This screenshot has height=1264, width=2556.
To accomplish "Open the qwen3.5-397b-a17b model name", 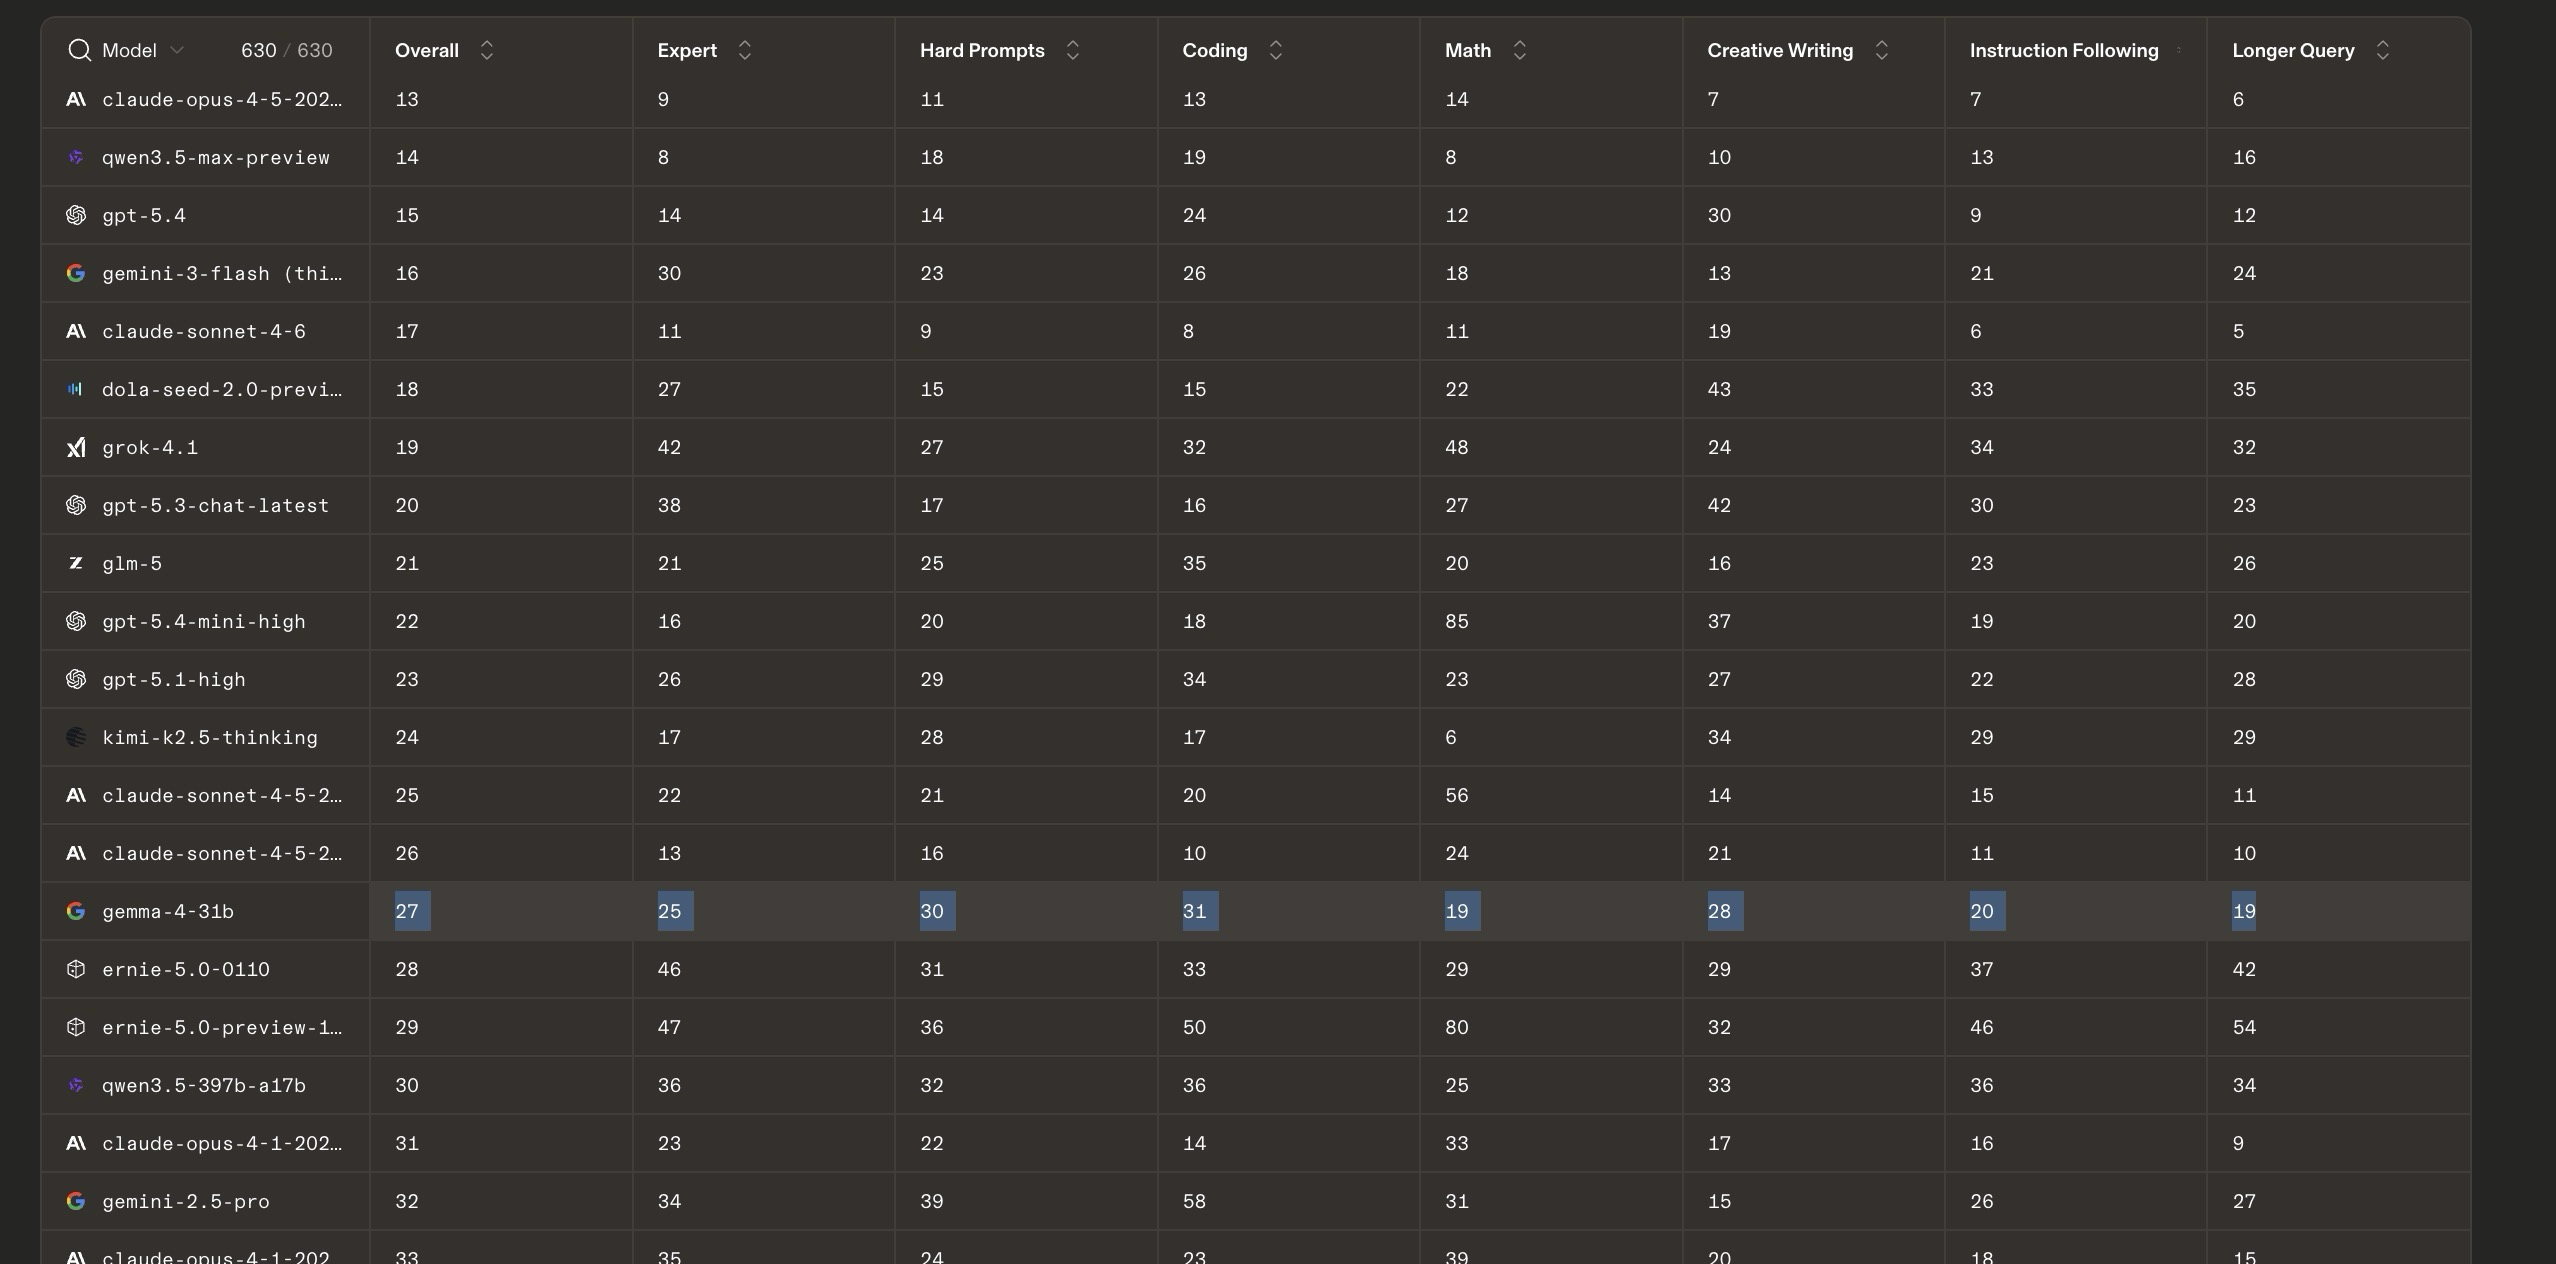I will [204, 1085].
